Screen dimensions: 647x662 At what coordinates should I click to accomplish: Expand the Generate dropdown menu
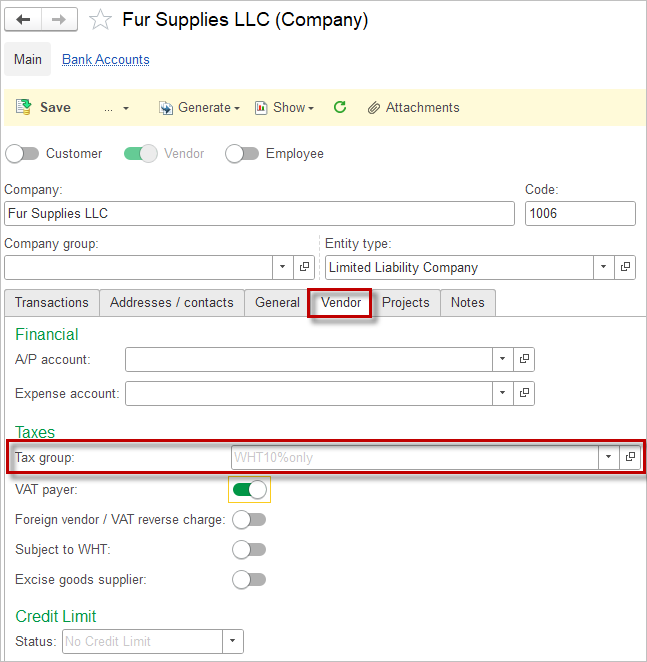(199, 108)
